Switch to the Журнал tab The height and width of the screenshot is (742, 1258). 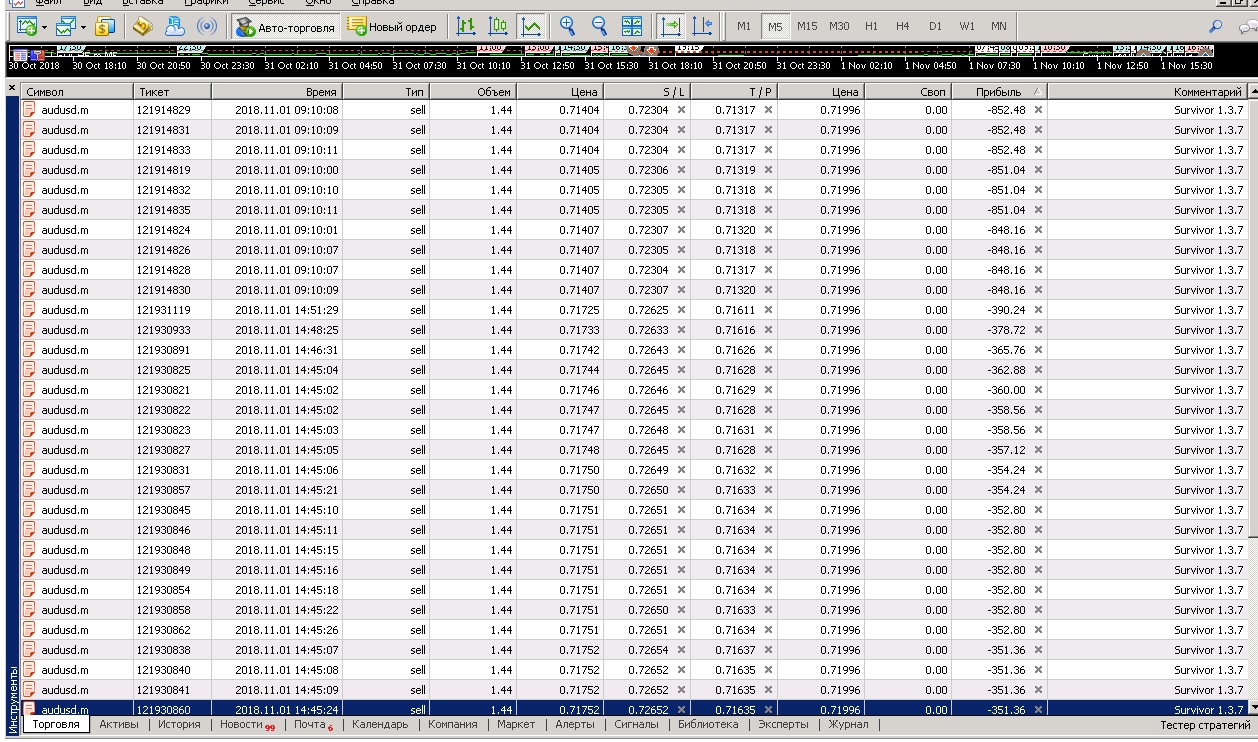848,725
